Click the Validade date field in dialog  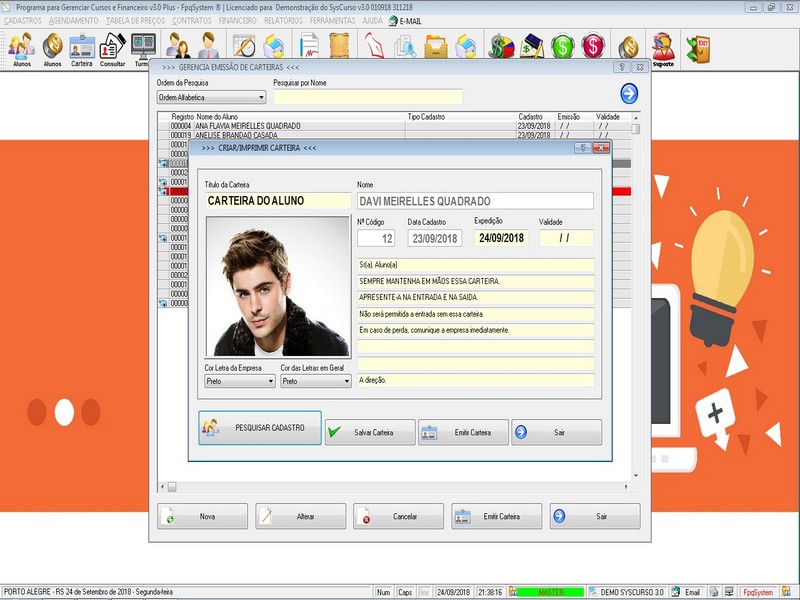(x=566, y=238)
